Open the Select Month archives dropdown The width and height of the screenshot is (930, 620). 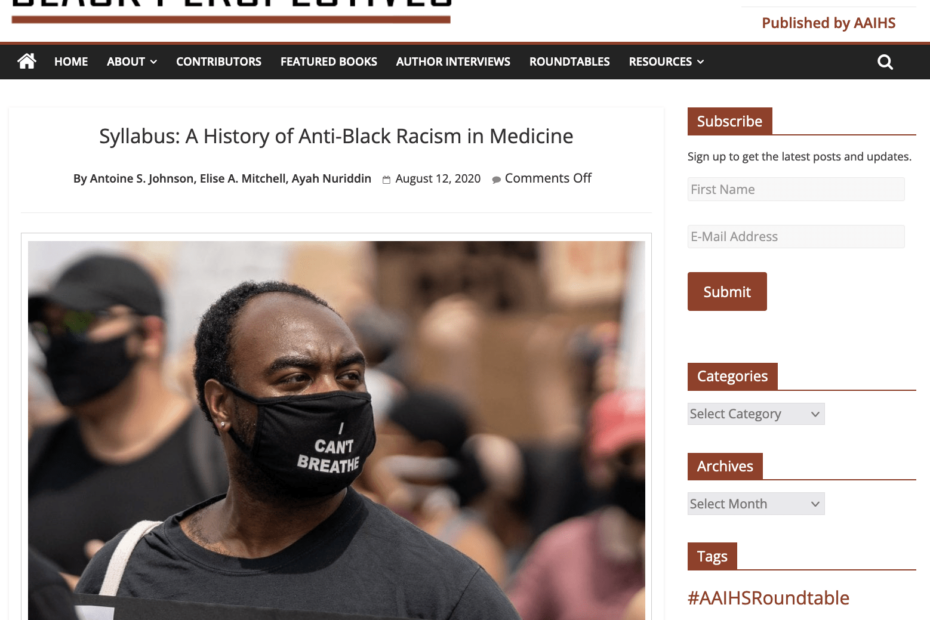[756, 504]
